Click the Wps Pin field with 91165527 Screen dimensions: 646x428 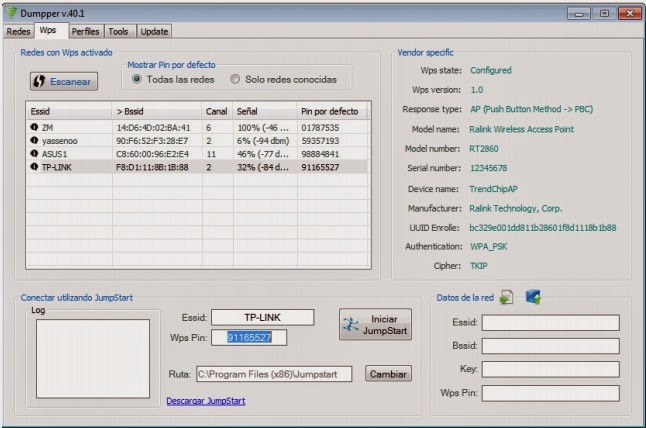[x=249, y=337]
